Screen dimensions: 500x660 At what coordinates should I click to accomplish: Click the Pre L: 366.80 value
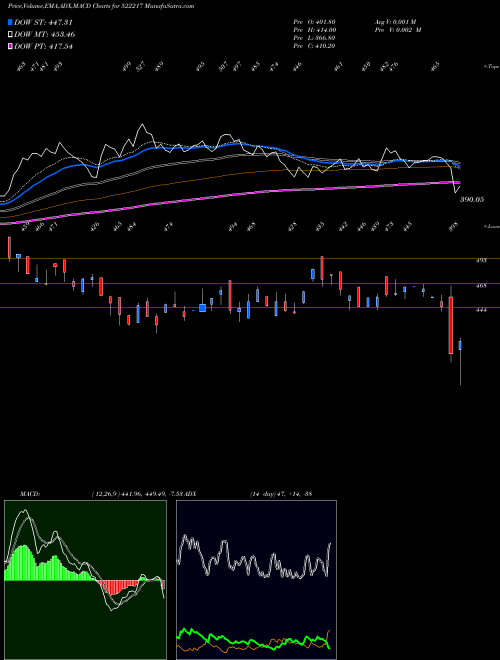click(x=314, y=38)
